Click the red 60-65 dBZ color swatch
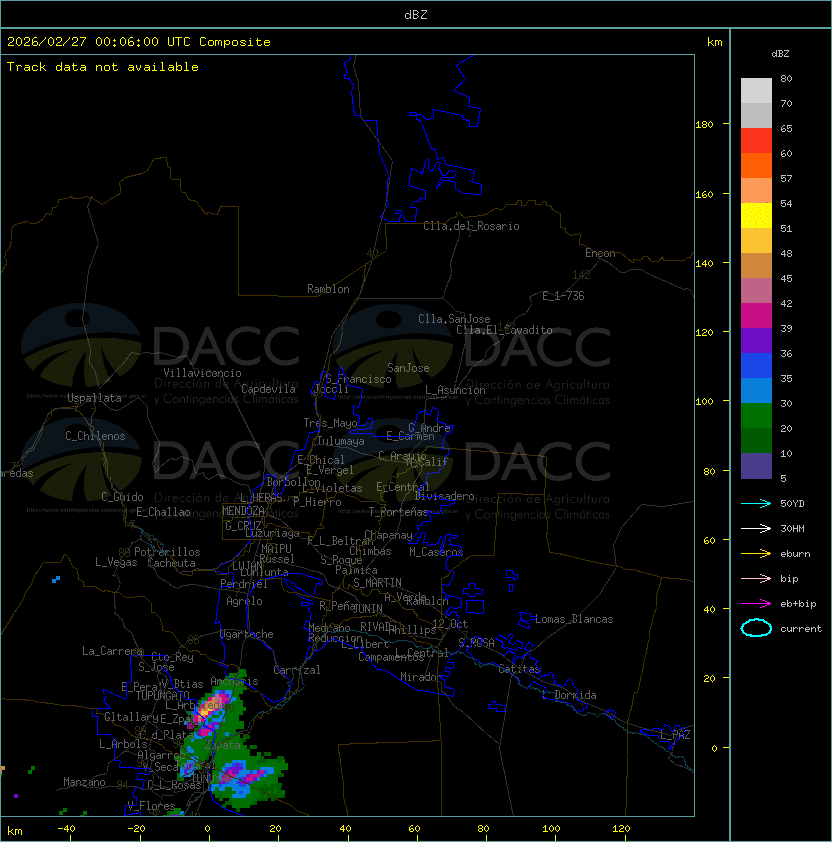This screenshot has width=832, height=842. tap(756, 141)
